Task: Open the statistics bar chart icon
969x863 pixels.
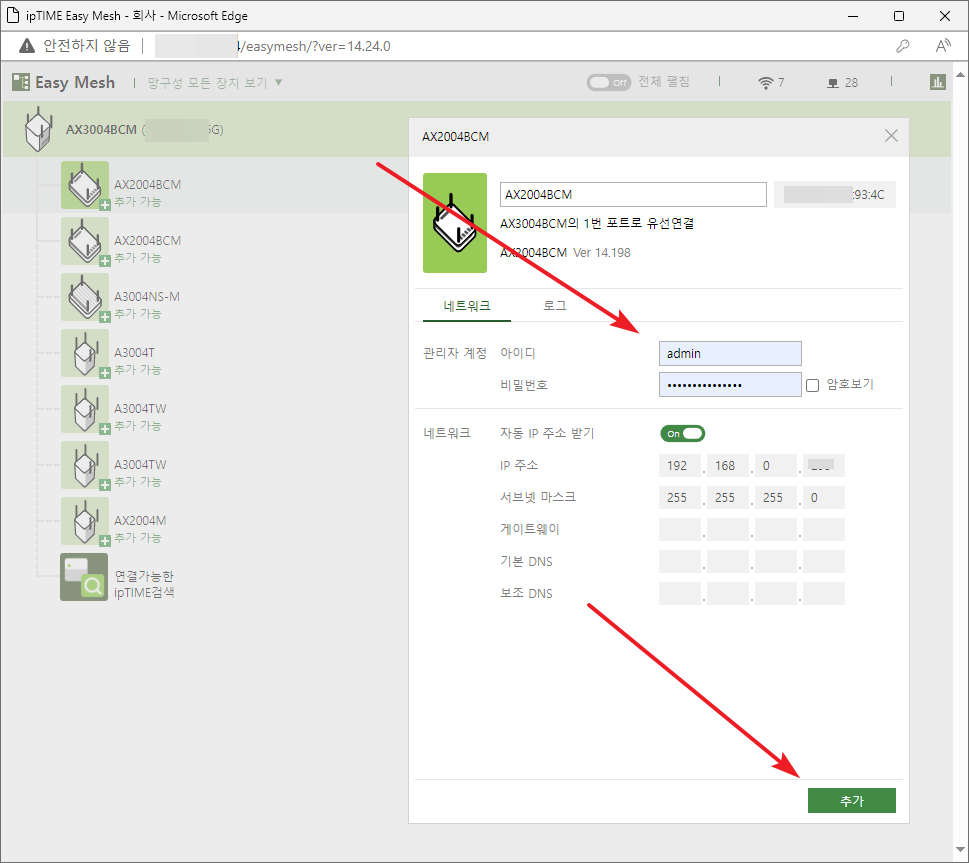Action: coord(937,82)
